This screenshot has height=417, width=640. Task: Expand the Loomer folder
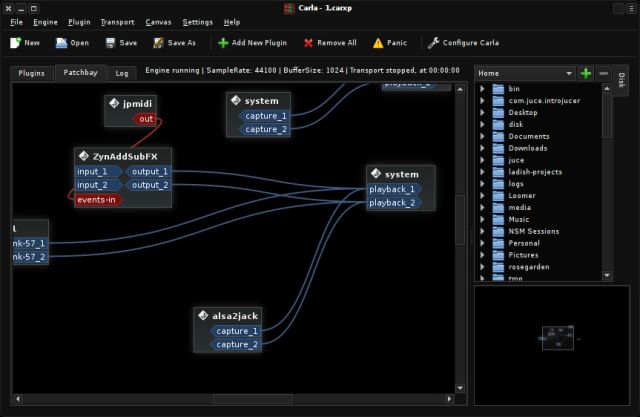tap(482, 195)
